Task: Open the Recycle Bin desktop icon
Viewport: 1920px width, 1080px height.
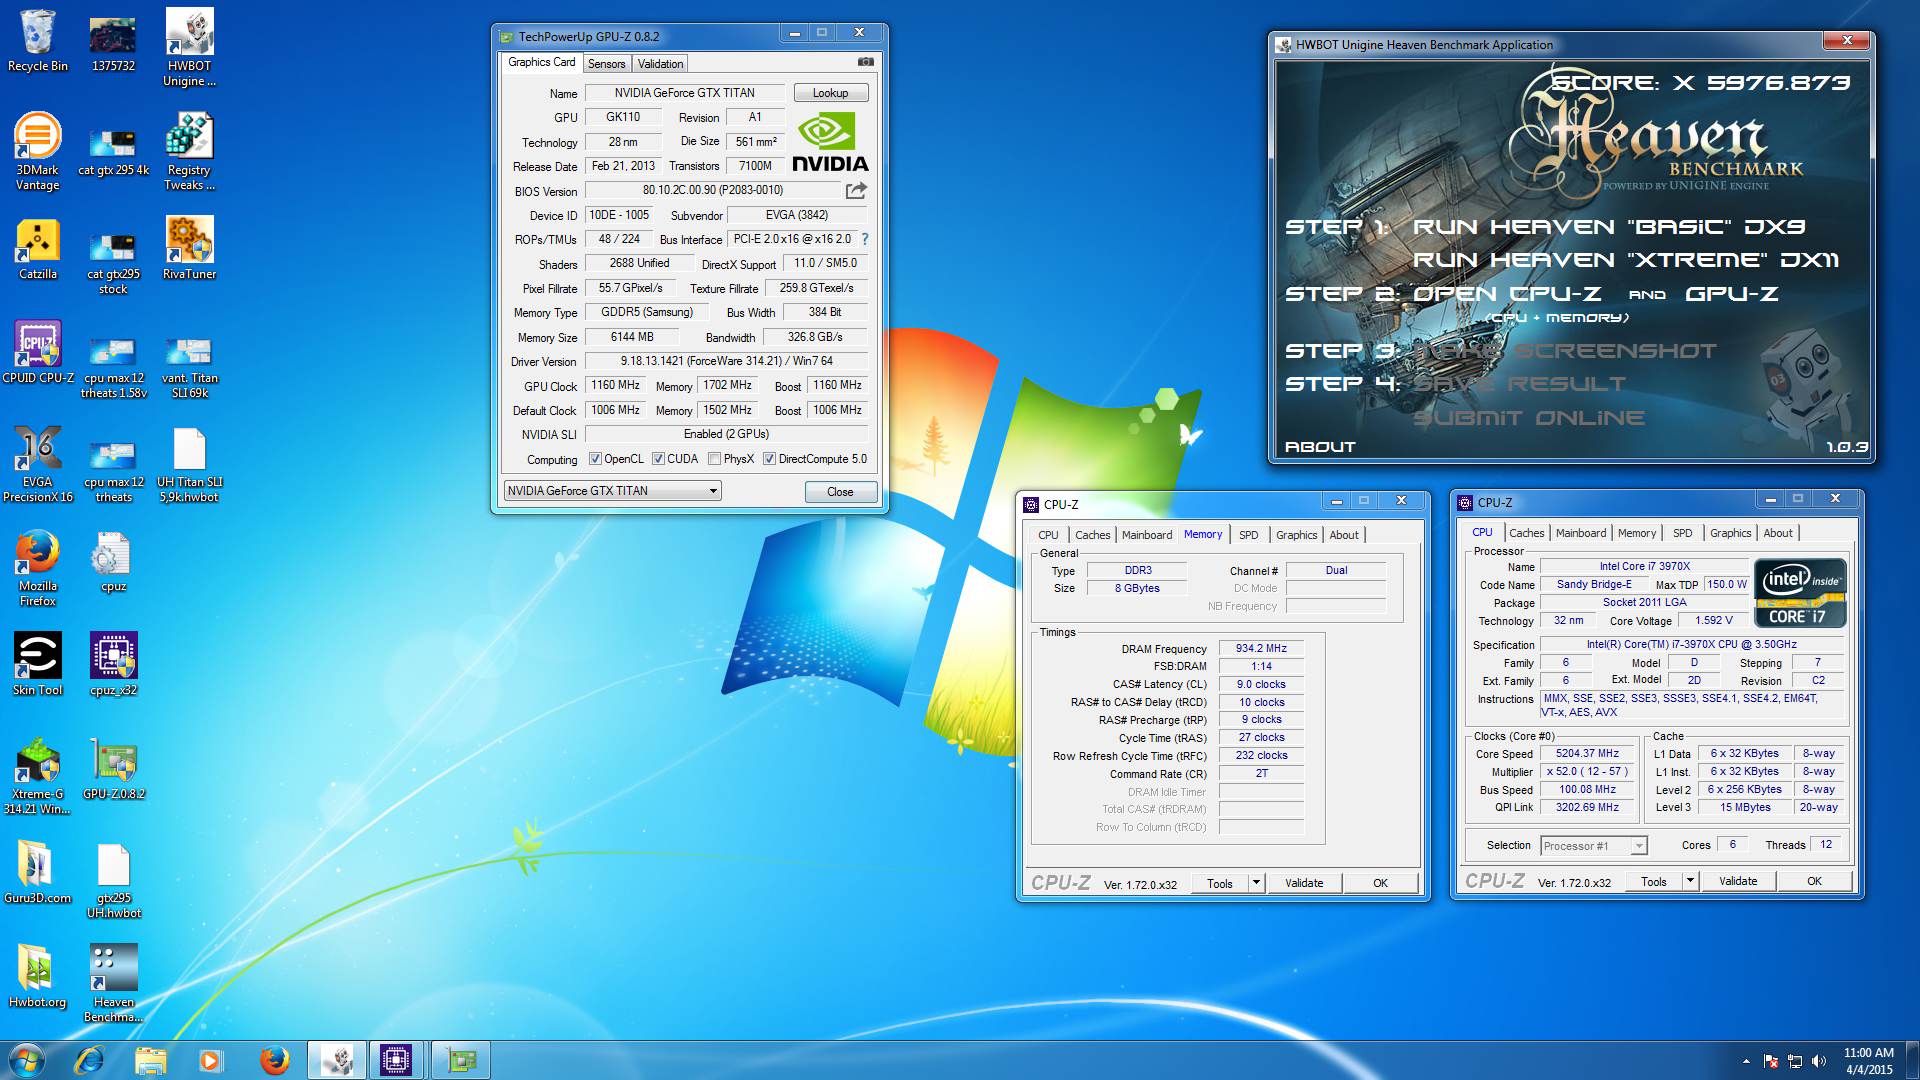Action: click(x=38, y=42)
